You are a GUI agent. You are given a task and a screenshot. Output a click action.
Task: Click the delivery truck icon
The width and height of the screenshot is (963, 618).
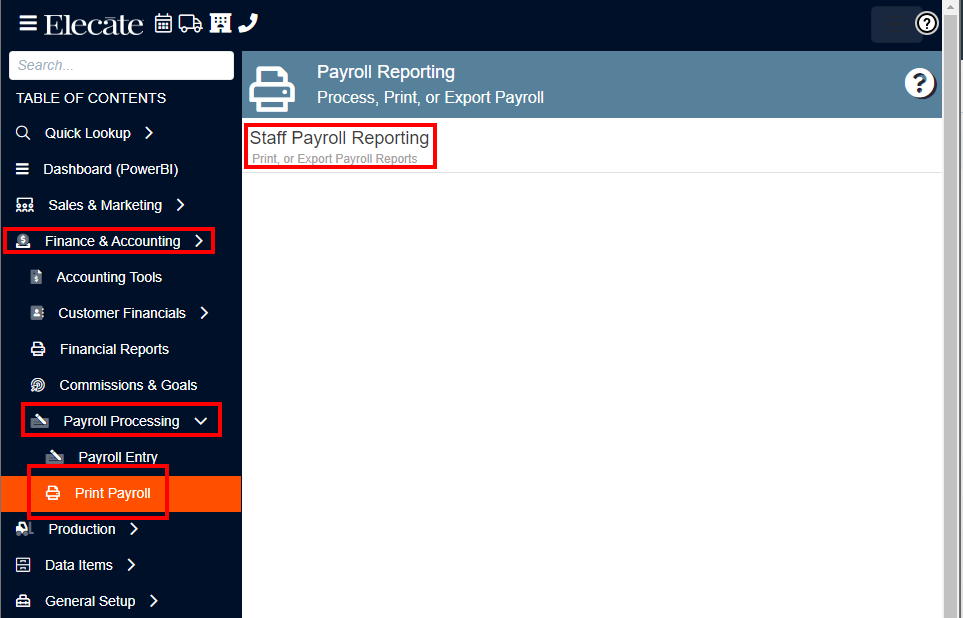(x=190, y=24)
